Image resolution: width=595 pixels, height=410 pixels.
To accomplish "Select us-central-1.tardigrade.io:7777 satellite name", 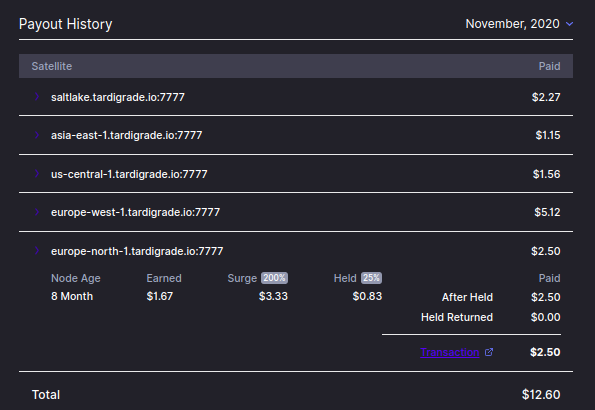I will 129,174.
